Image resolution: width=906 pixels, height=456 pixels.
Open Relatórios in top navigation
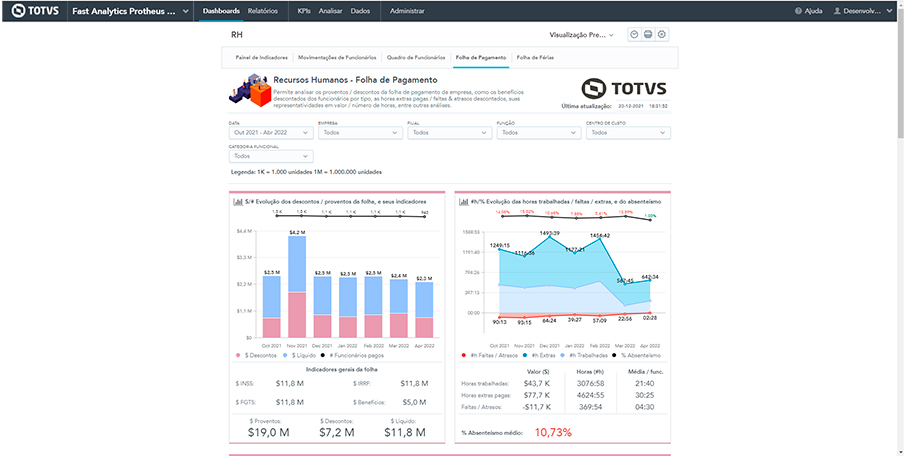tap(262, 11)
